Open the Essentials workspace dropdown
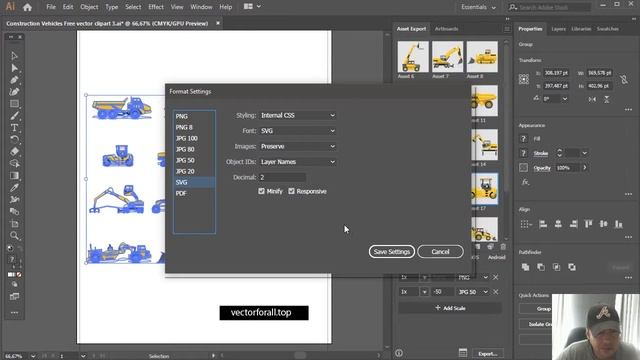Screen dimensions: 640x360 click(x=478, y=7)
